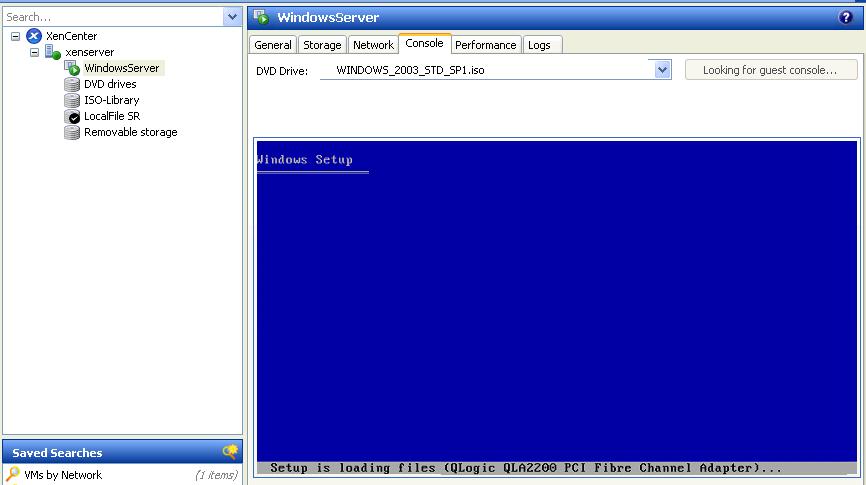This screenshot has height=485, width=866.
Task: Expand the search box dropdown arrow
Action: pyautogui.click(x=232, y=17)
